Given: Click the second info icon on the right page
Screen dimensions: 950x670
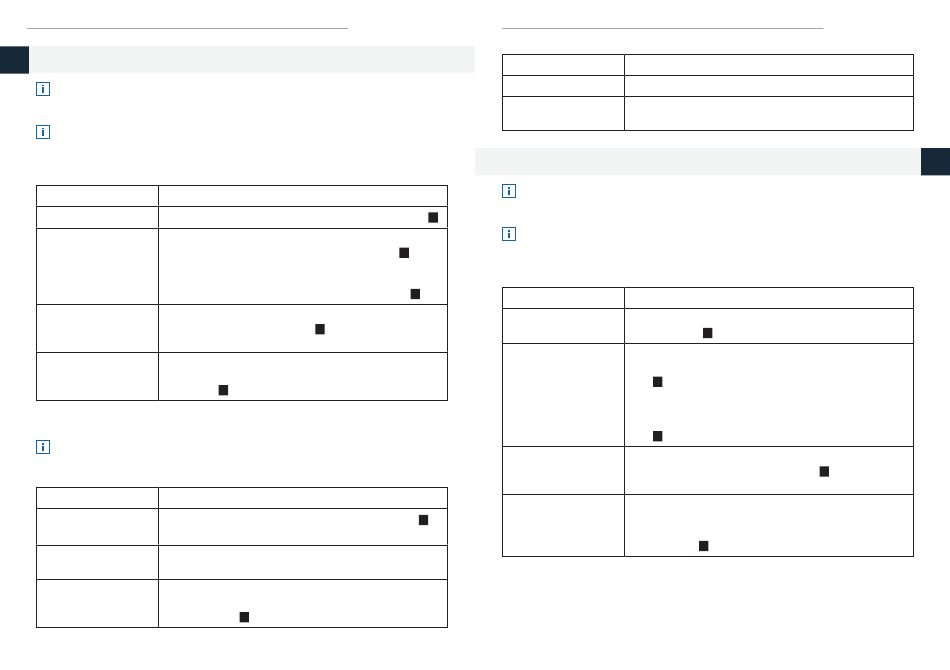Looking at the screenshot, I should (x=509, y=234).
